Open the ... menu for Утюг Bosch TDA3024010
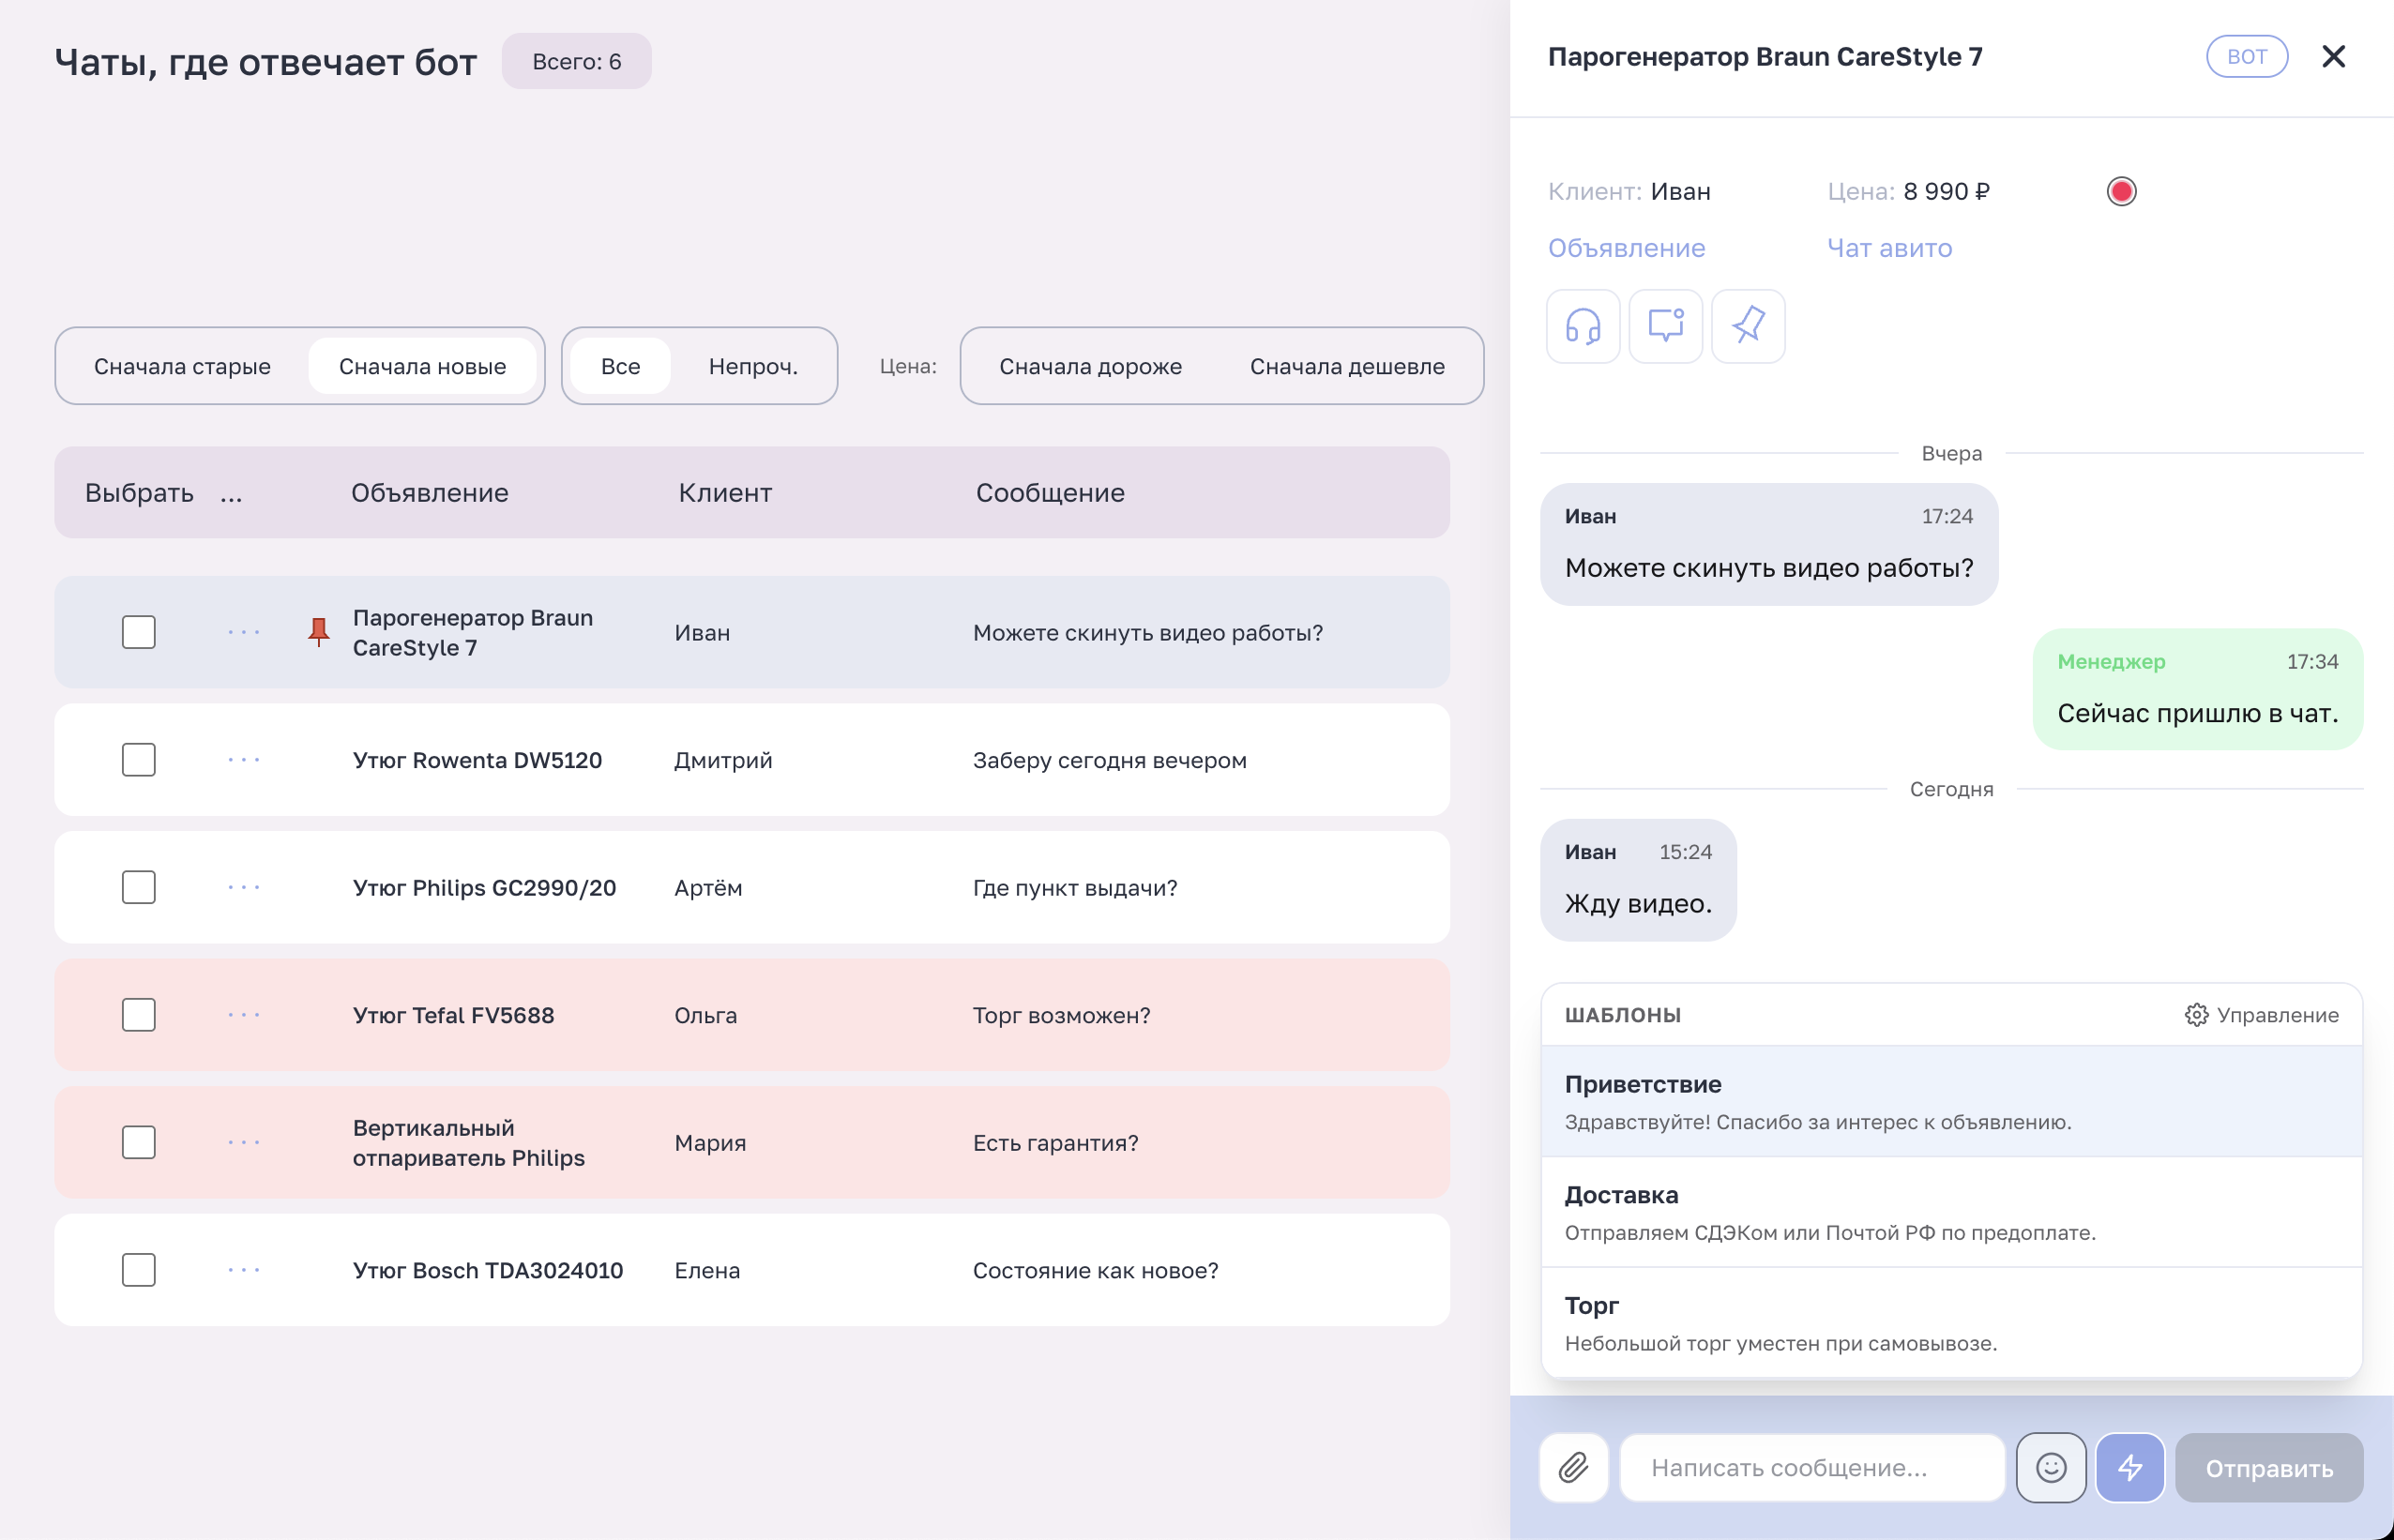 tap(243, 1270)
